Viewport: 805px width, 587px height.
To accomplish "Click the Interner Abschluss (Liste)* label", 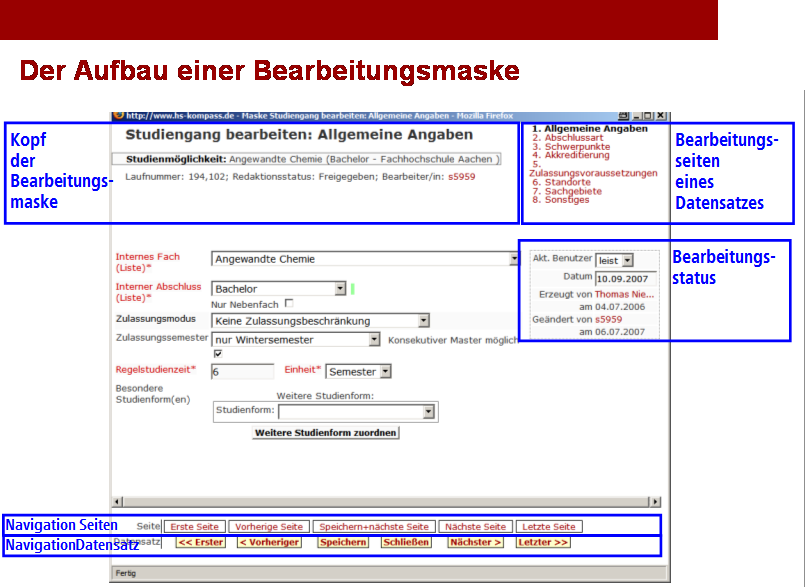I will click(158, 292).
